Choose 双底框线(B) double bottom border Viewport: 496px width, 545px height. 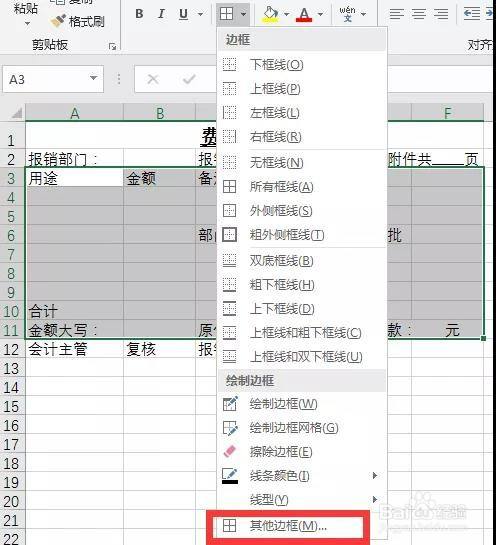302,260
